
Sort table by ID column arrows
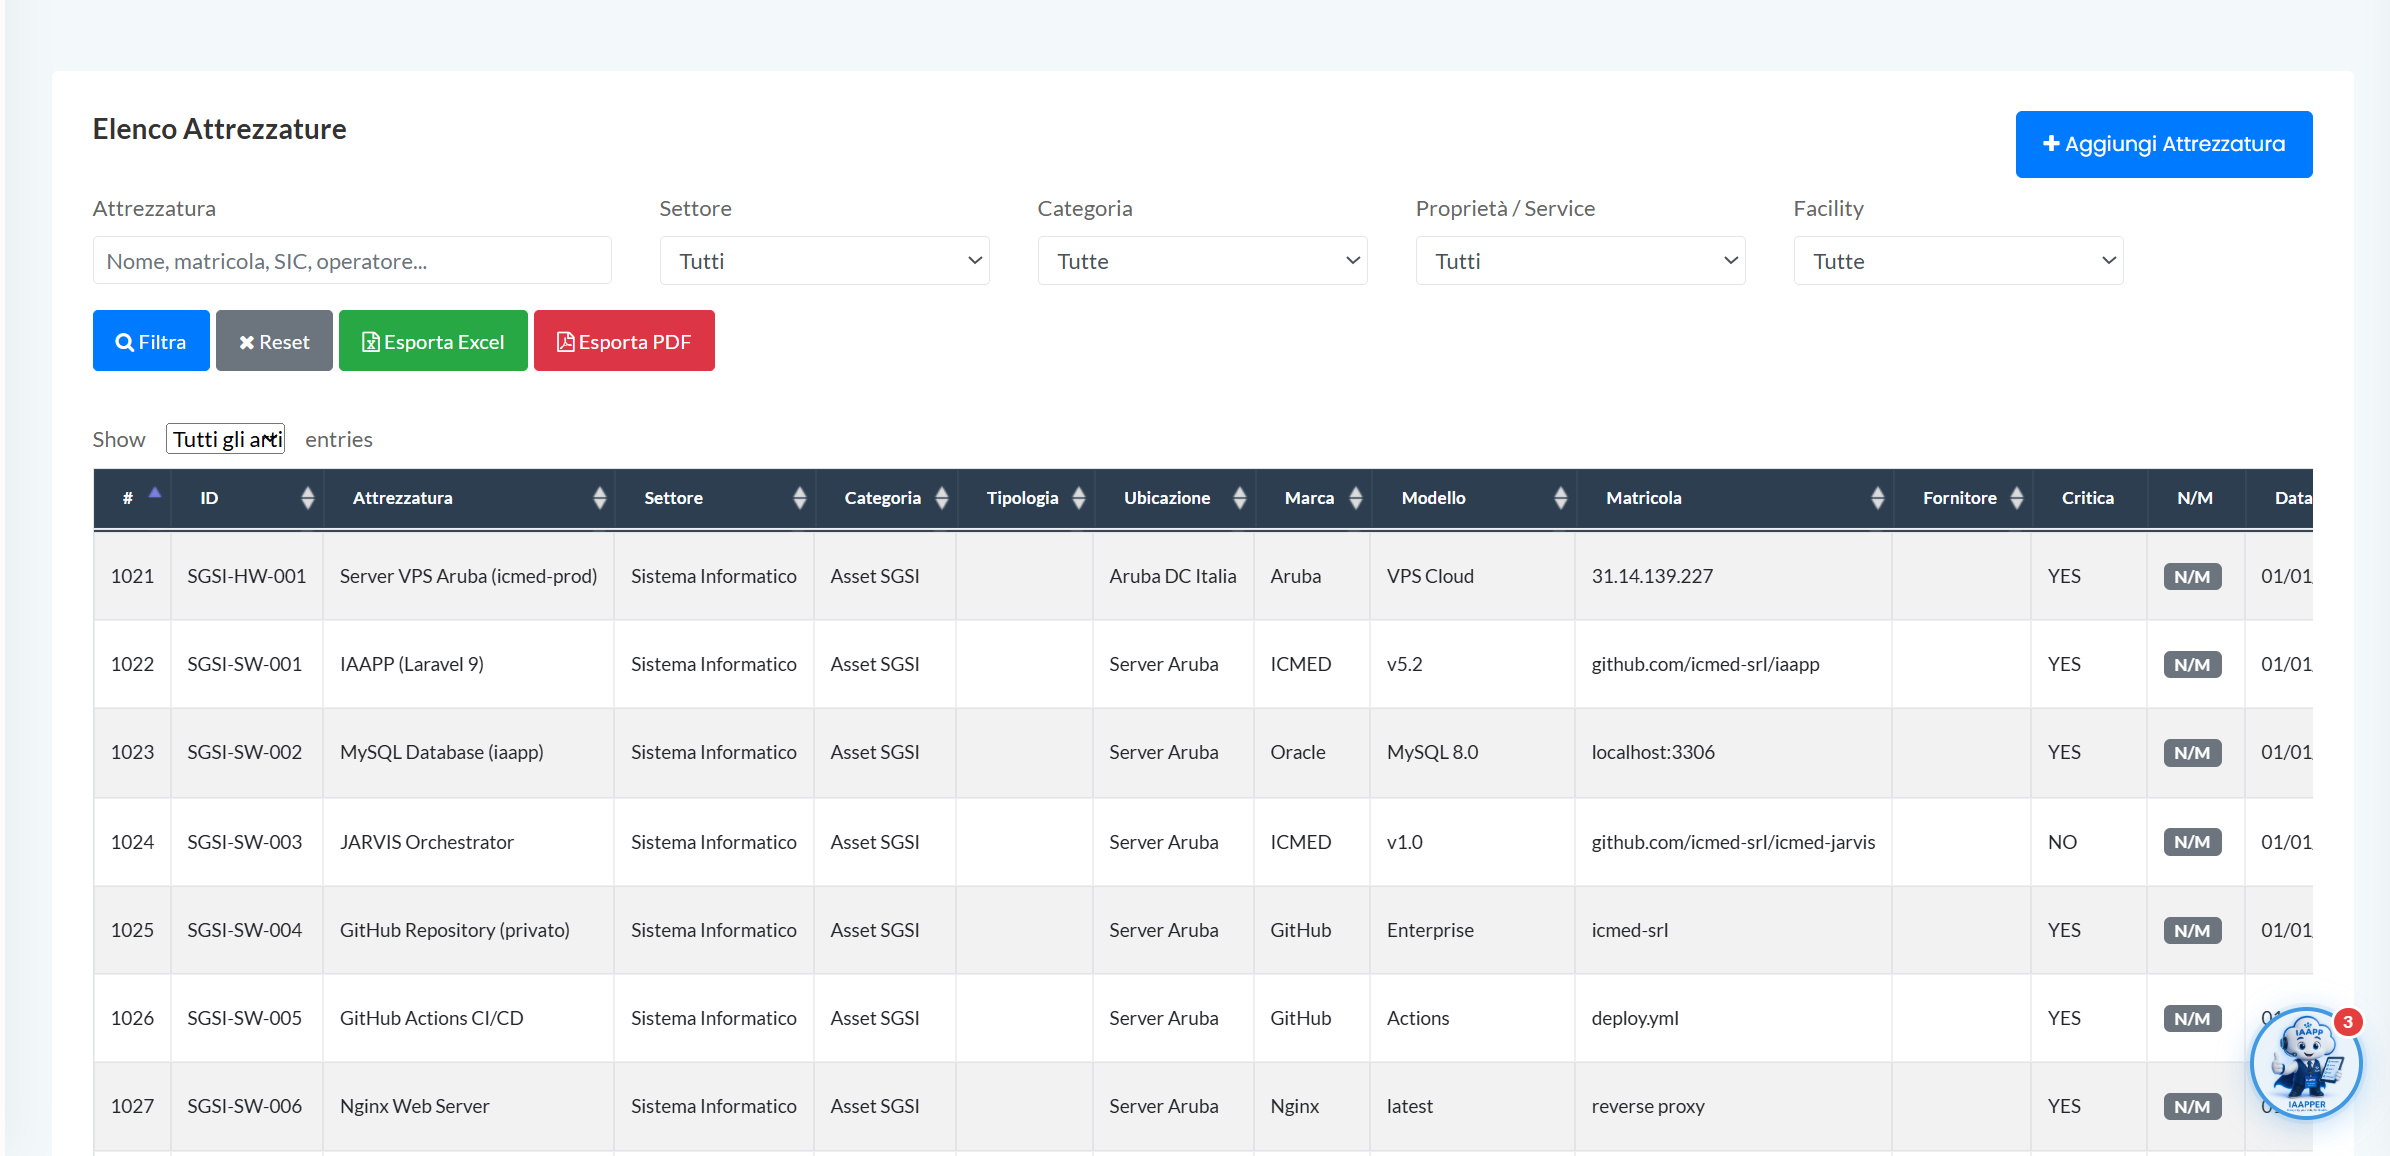(307, 498)
